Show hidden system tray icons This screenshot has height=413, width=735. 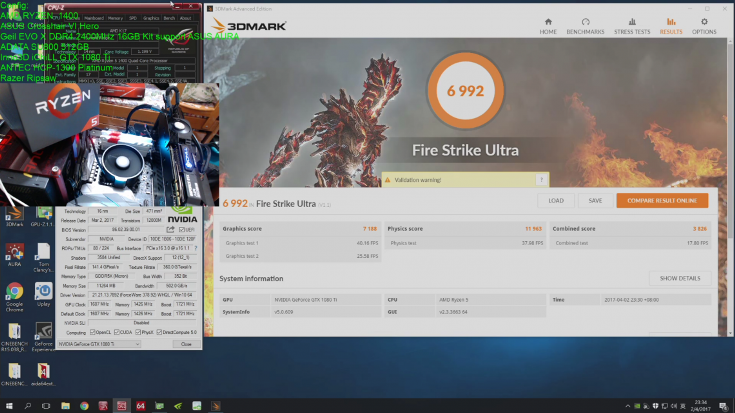[627, 406]
